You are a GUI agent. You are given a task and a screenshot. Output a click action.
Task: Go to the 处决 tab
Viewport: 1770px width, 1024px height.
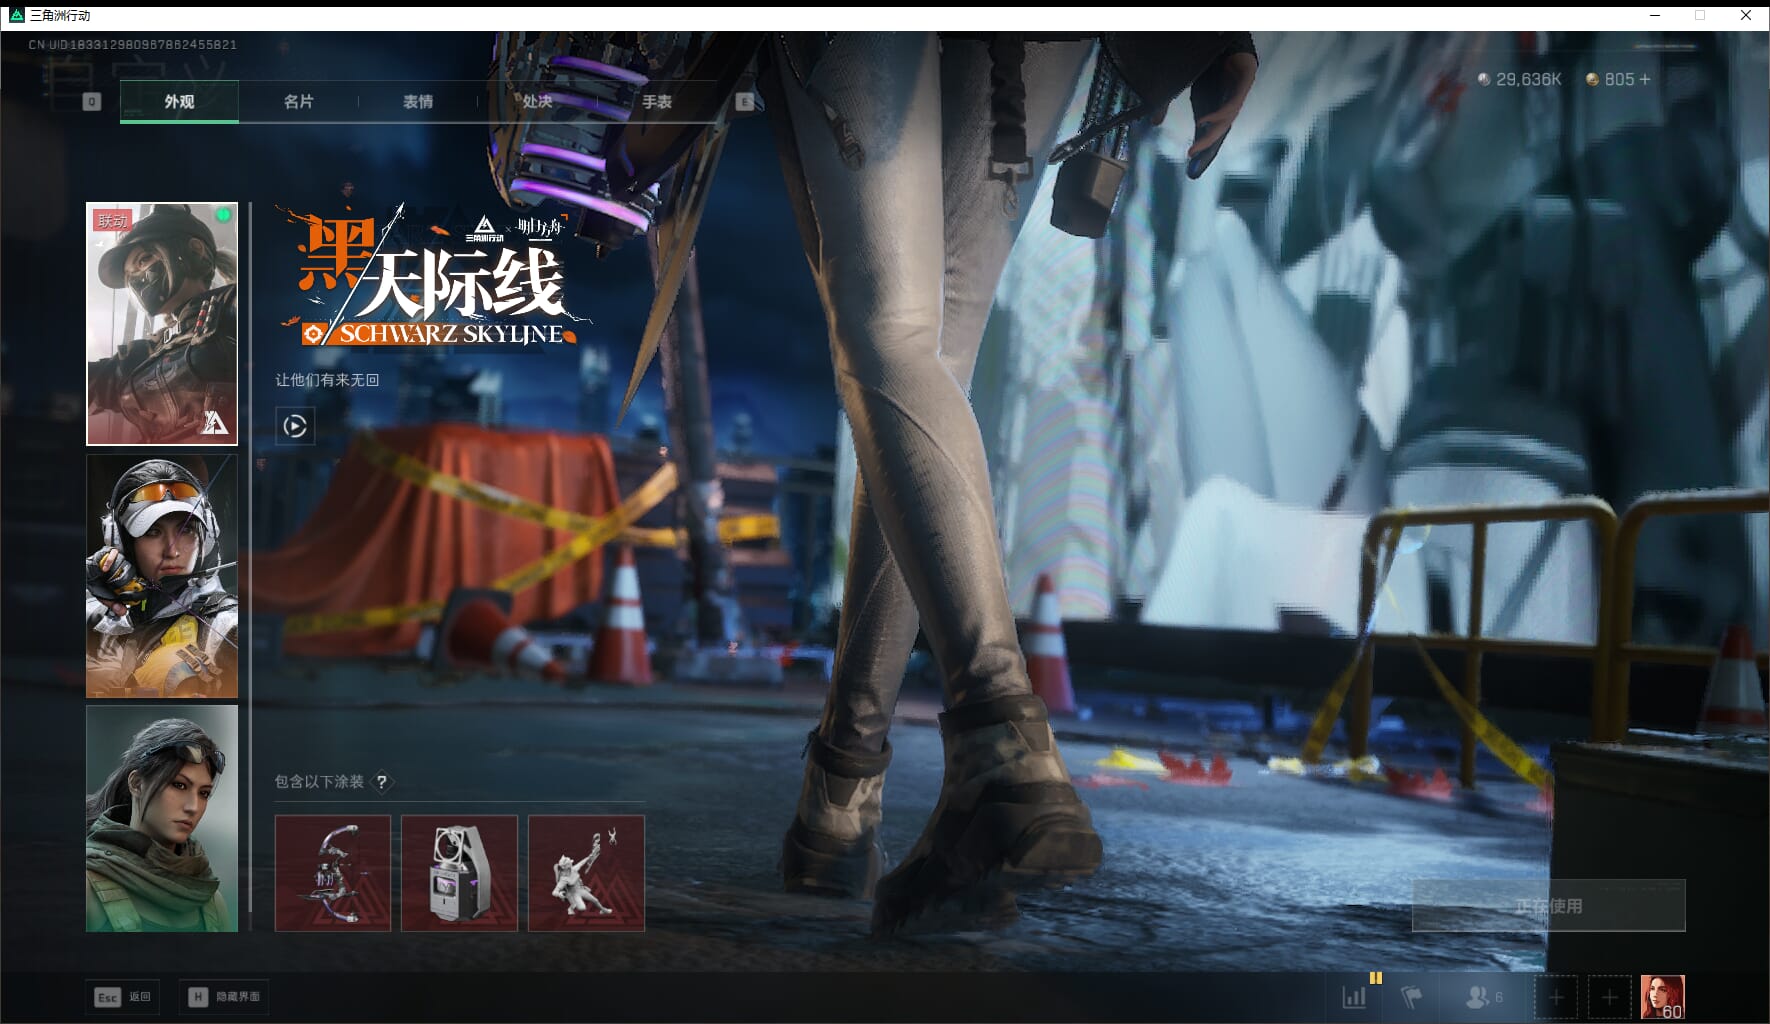coord(537,101)
